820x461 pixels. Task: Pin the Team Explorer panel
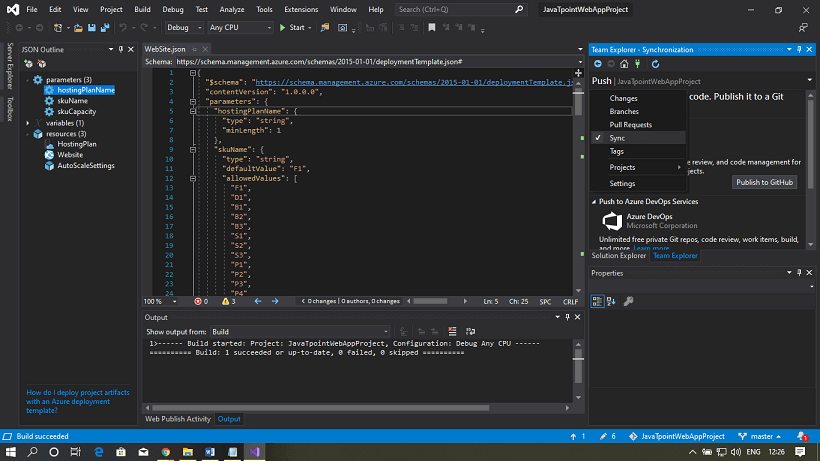point(799,49)
